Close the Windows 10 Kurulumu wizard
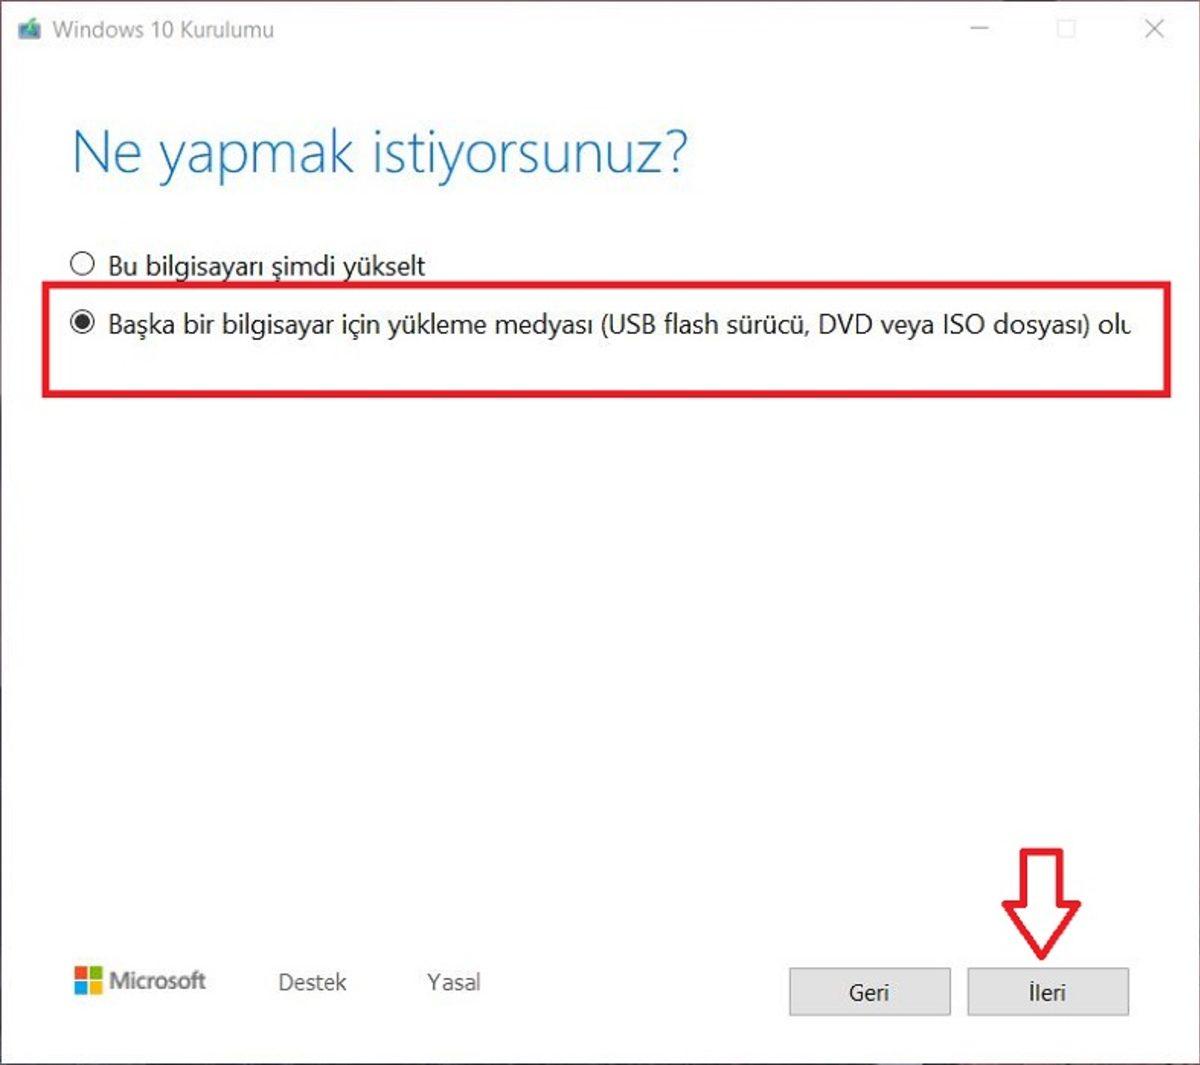 click(x=1155, y=30)
